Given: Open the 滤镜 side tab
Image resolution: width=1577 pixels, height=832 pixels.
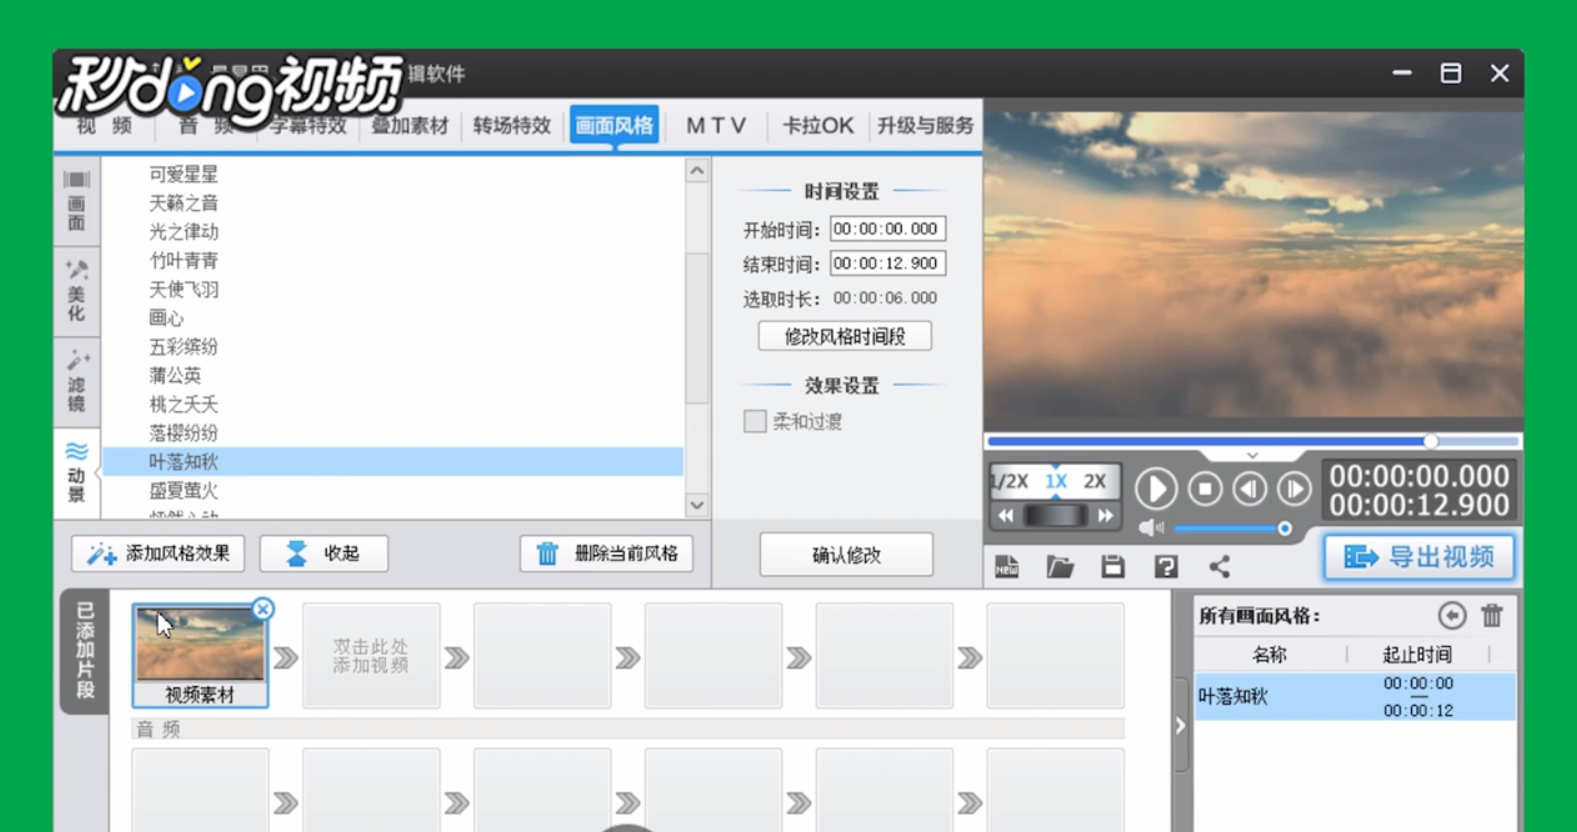Looking at the screenshot, I should tap(76, 382).
